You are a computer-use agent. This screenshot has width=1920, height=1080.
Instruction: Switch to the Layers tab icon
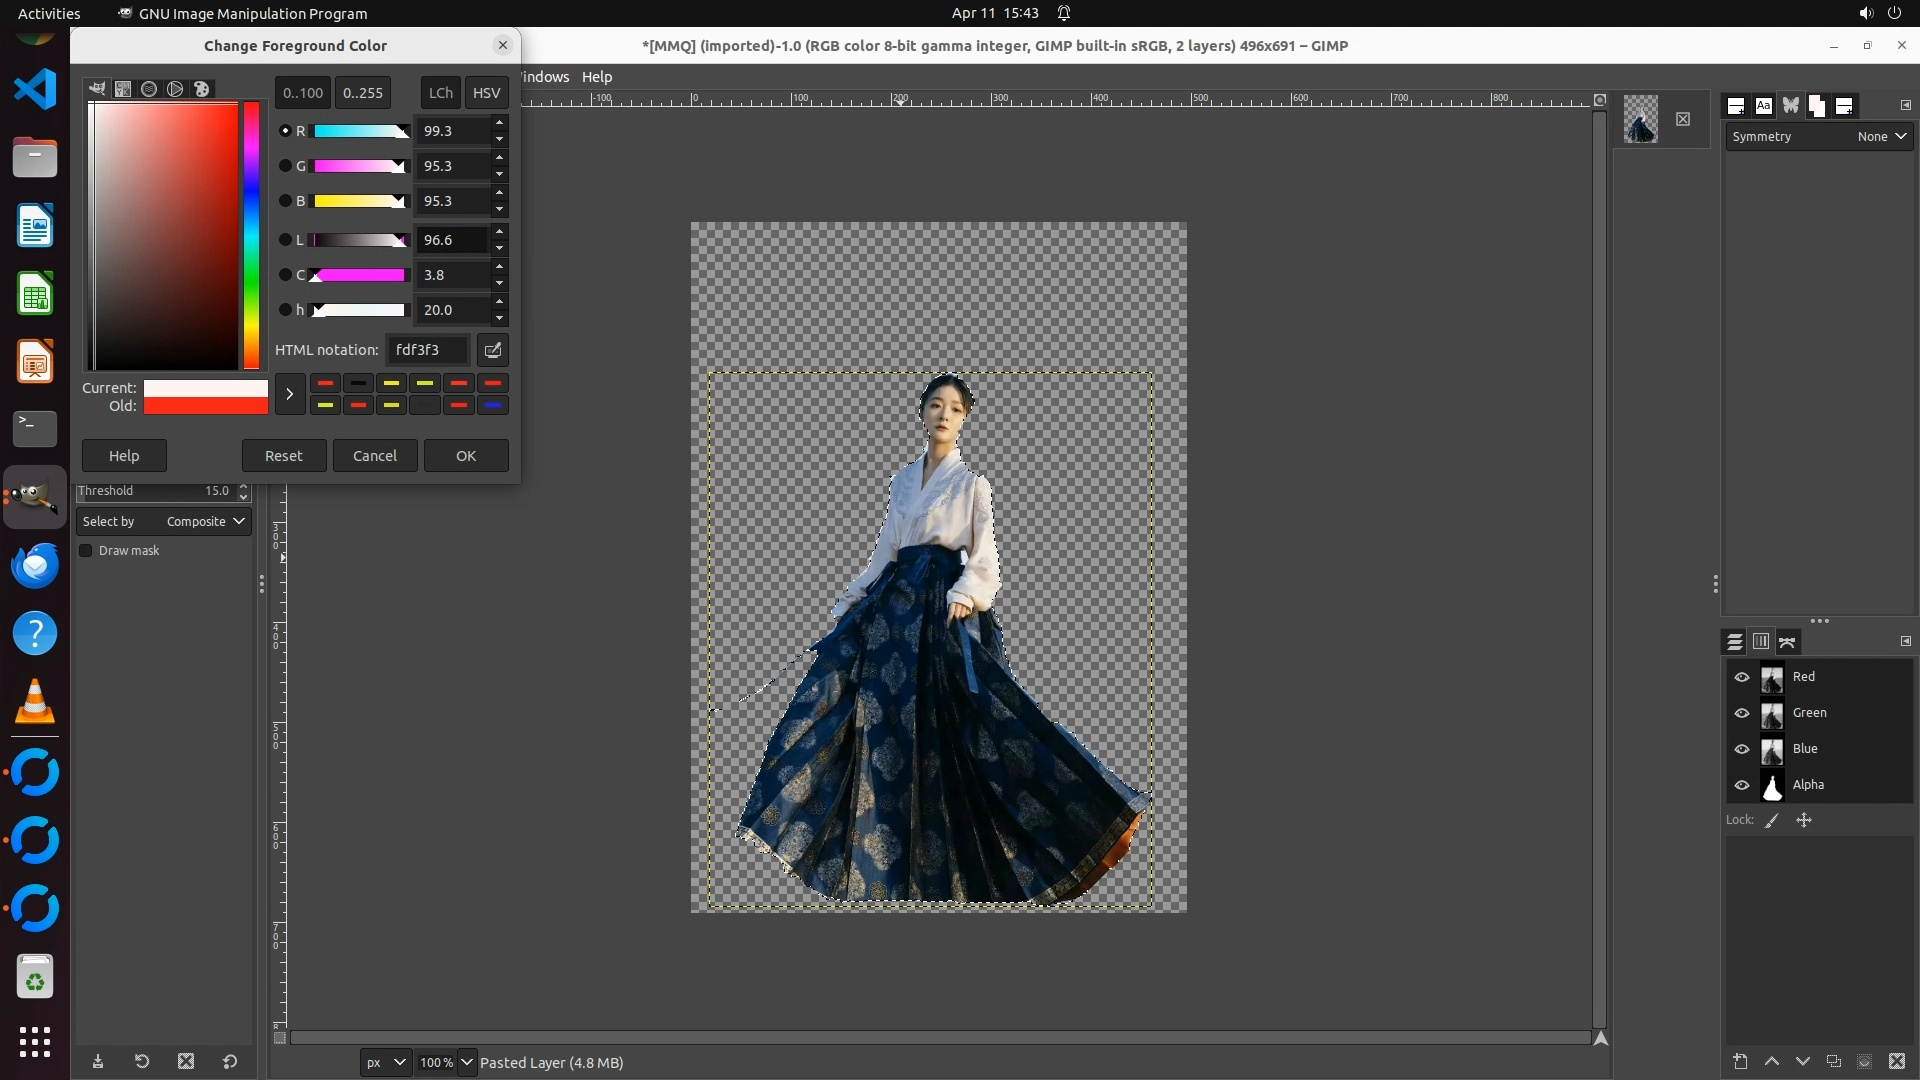click(1735, 642)
